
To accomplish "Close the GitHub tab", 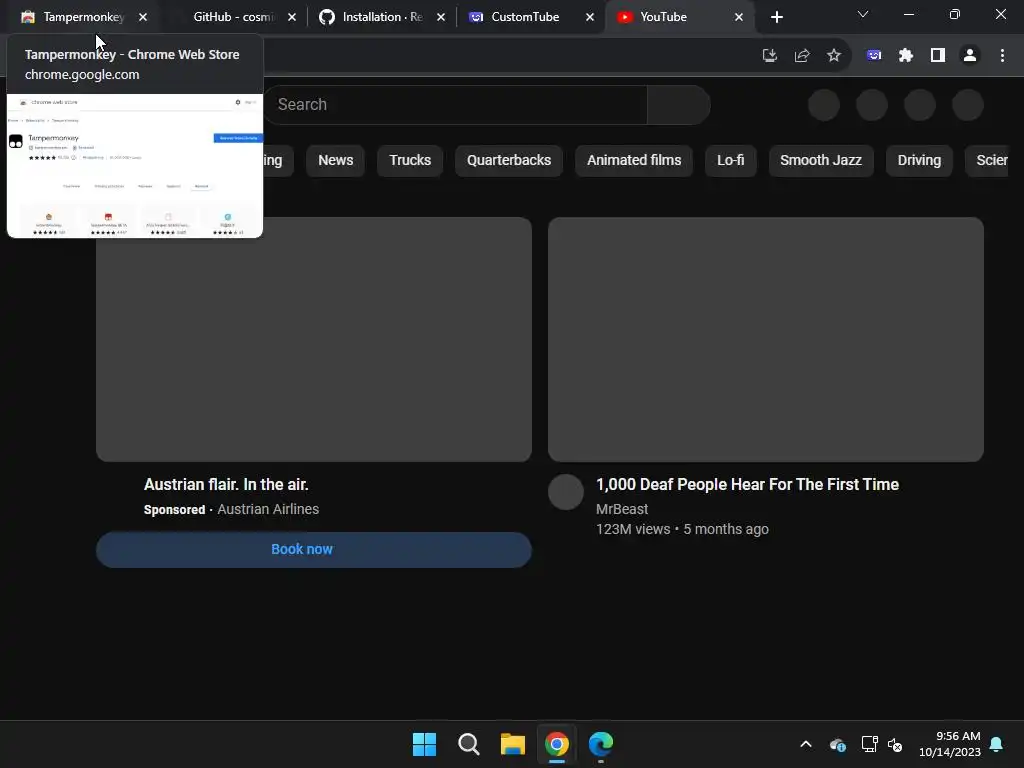I will [292, 17].
